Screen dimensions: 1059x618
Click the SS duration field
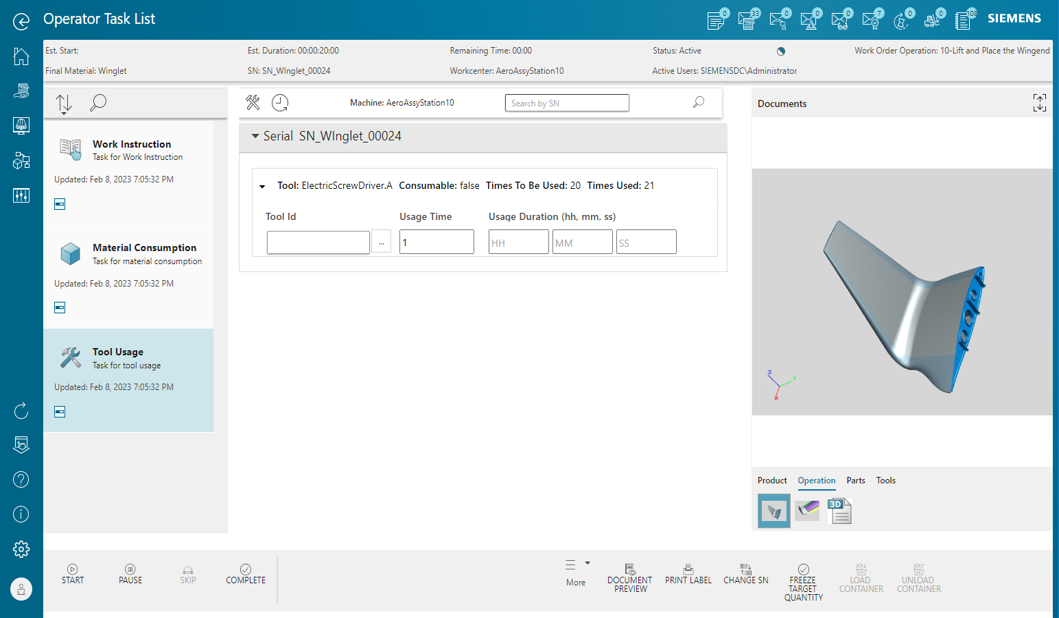tap(646, 242)
